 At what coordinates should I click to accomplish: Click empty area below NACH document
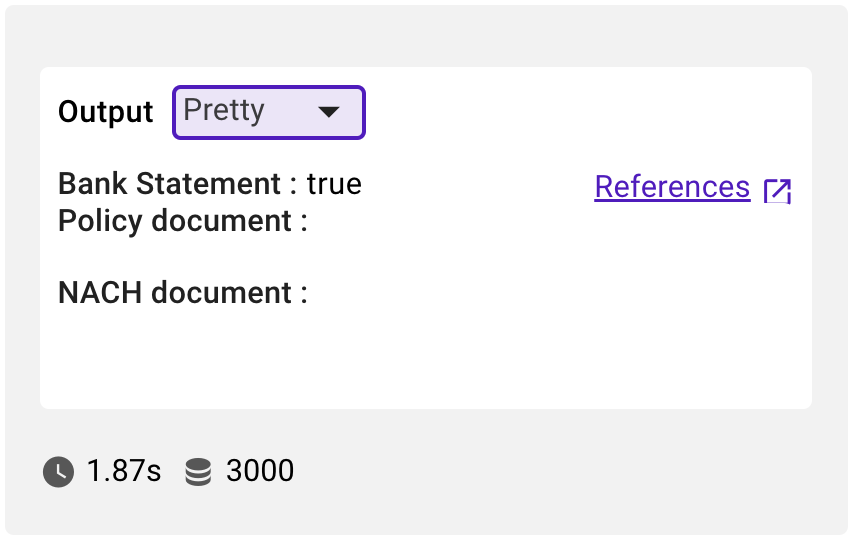pyautogui.click(x=426, y=356)
